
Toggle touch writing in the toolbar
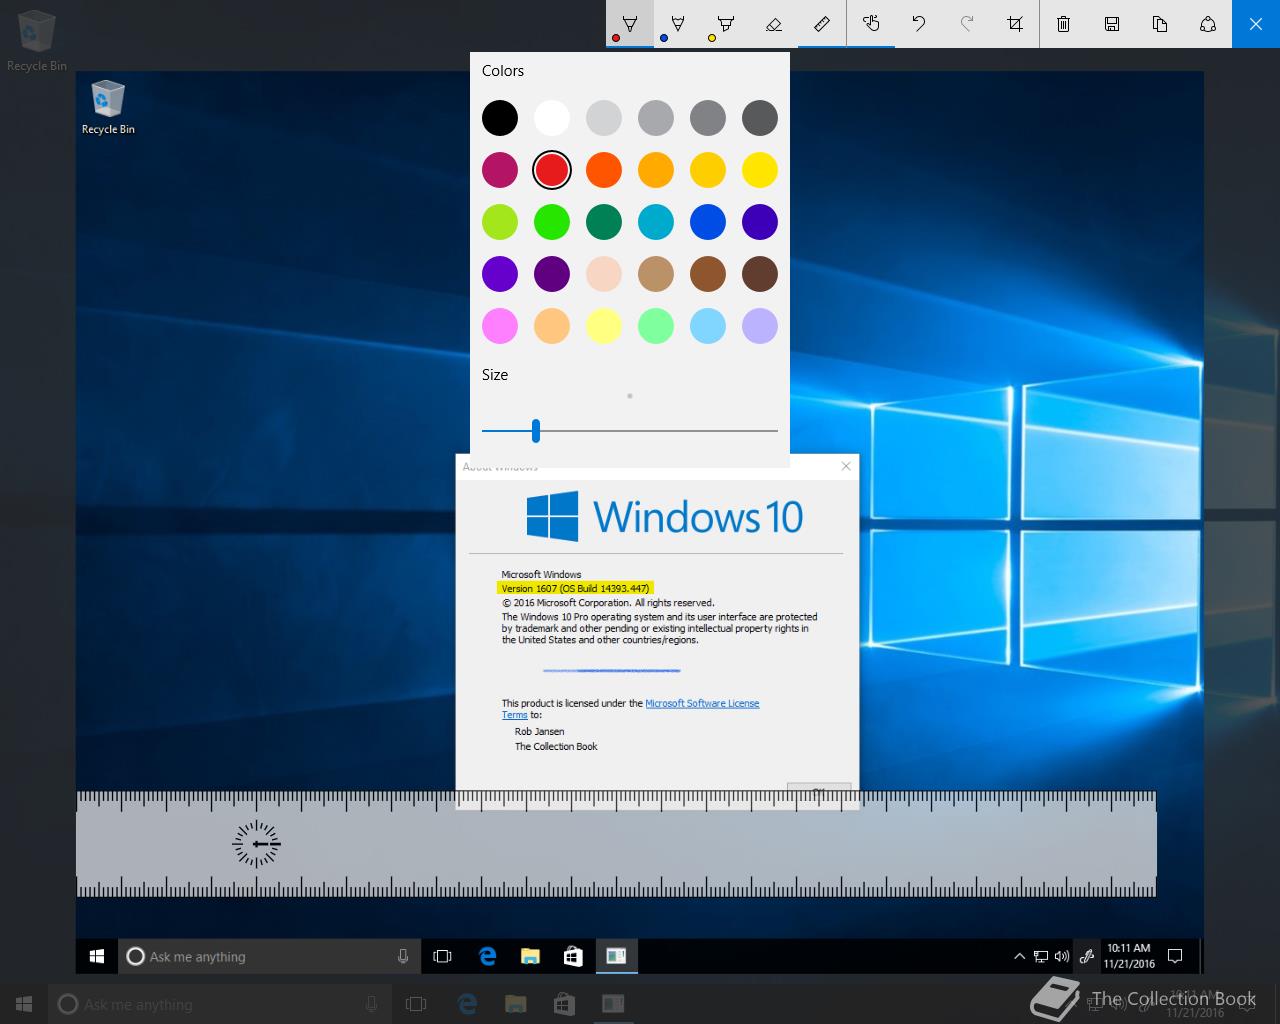tap(871, 24)
